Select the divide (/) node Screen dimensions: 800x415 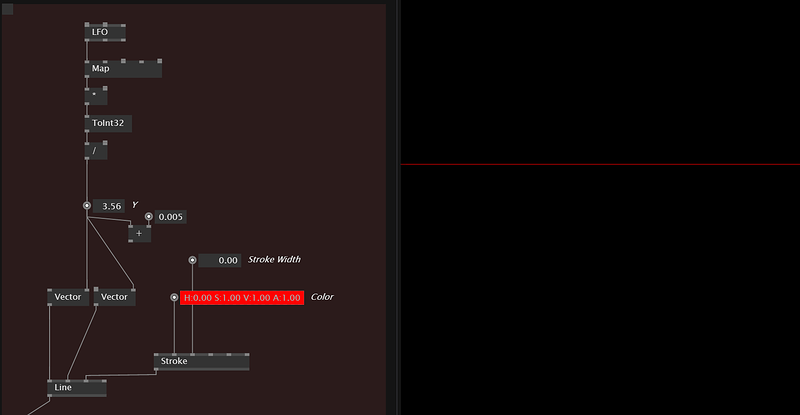pyautogui.click(x=96, y=151)
